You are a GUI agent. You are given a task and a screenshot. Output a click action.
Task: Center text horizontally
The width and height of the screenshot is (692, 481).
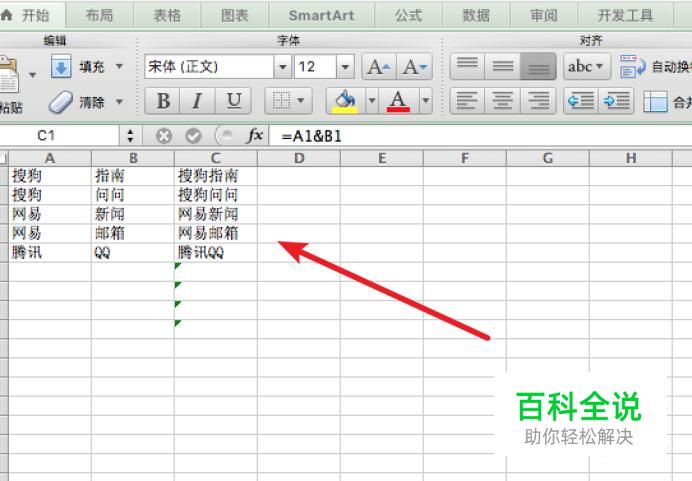coord(503,101)
